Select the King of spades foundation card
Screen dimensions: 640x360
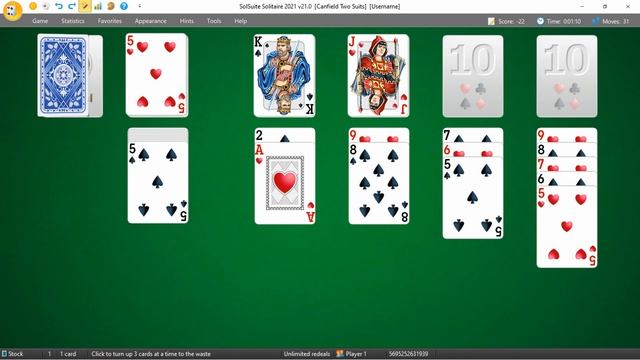click(x=284, y=76)
